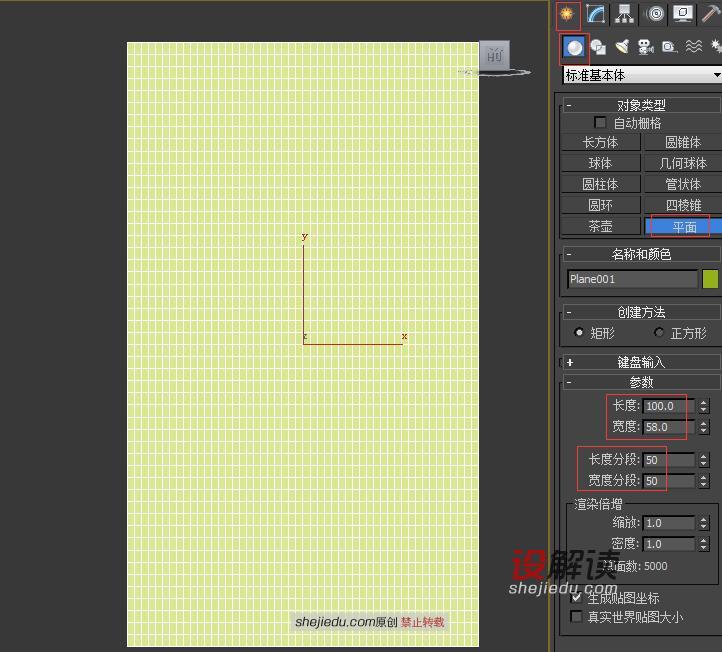Enable the 自动栅格 checkbox
Image resolution: width=722 pixels, height=652 pixels.
(x=600, y=123)
